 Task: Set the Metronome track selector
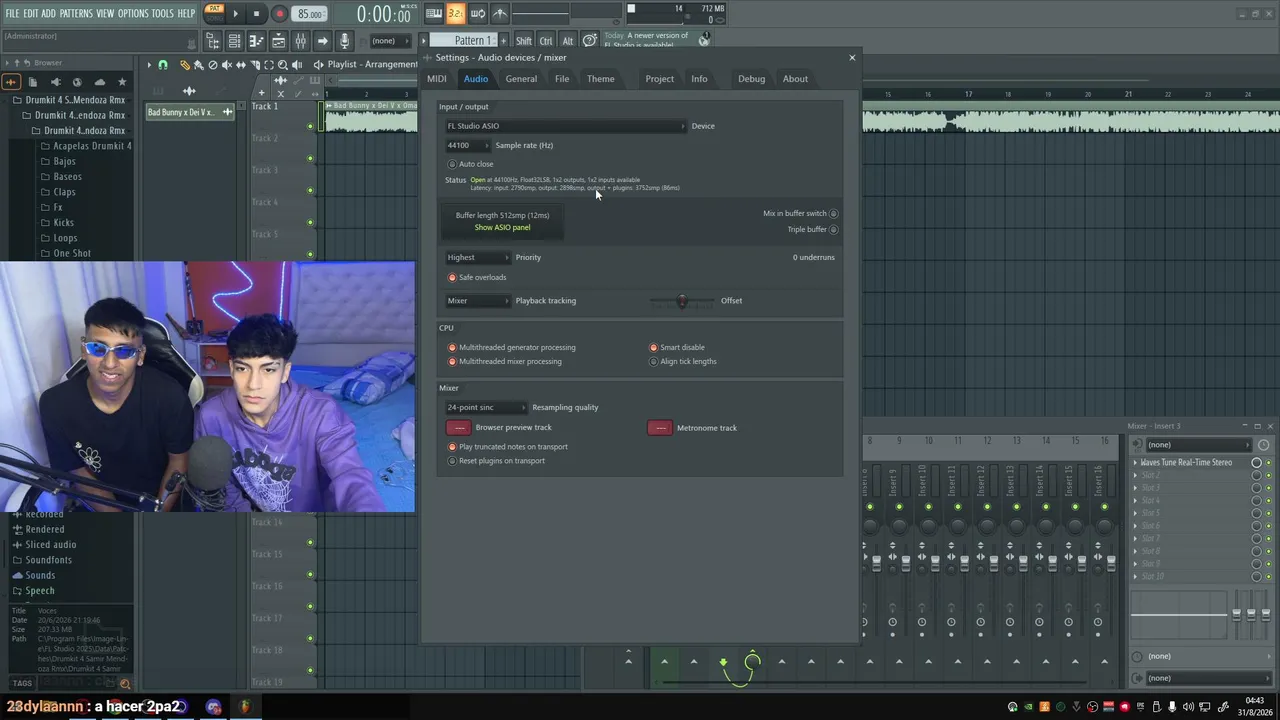click(x=660, y=428)
